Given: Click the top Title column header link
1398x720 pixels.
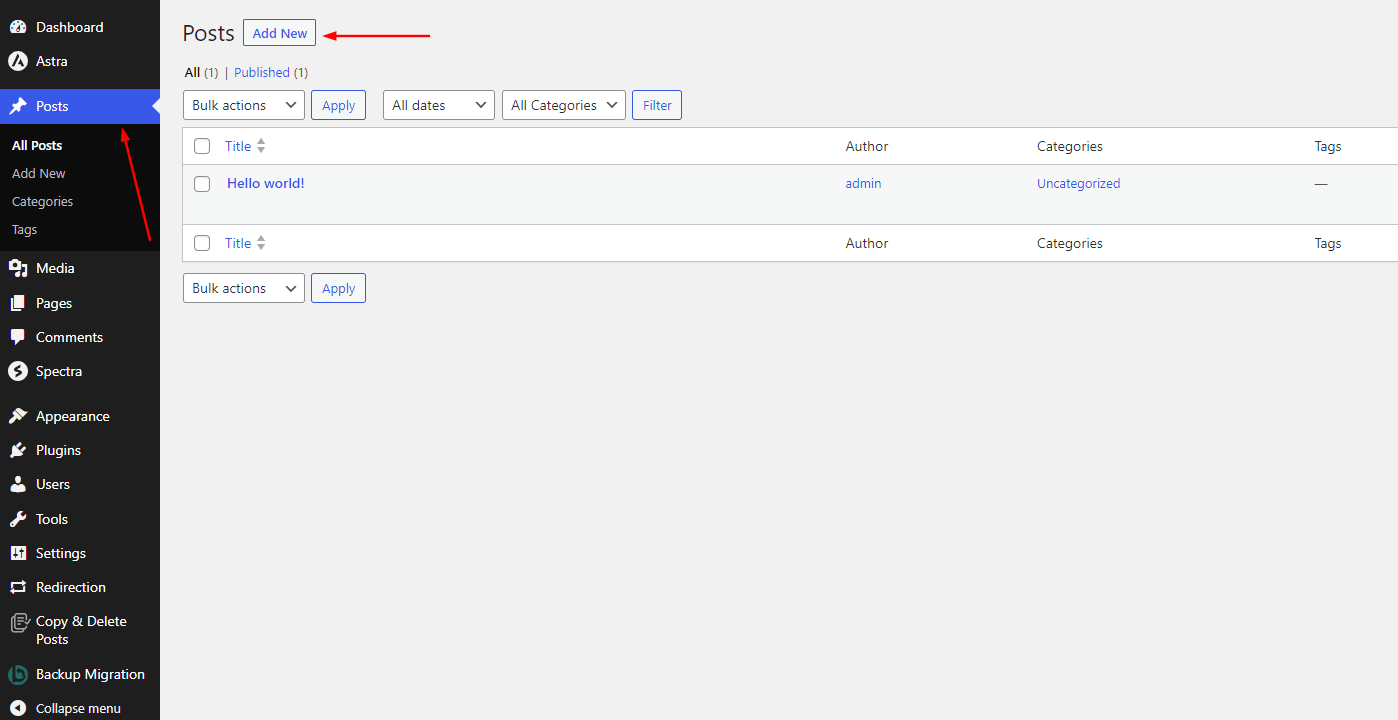Looking at the screenshot, I should point(238,146).
